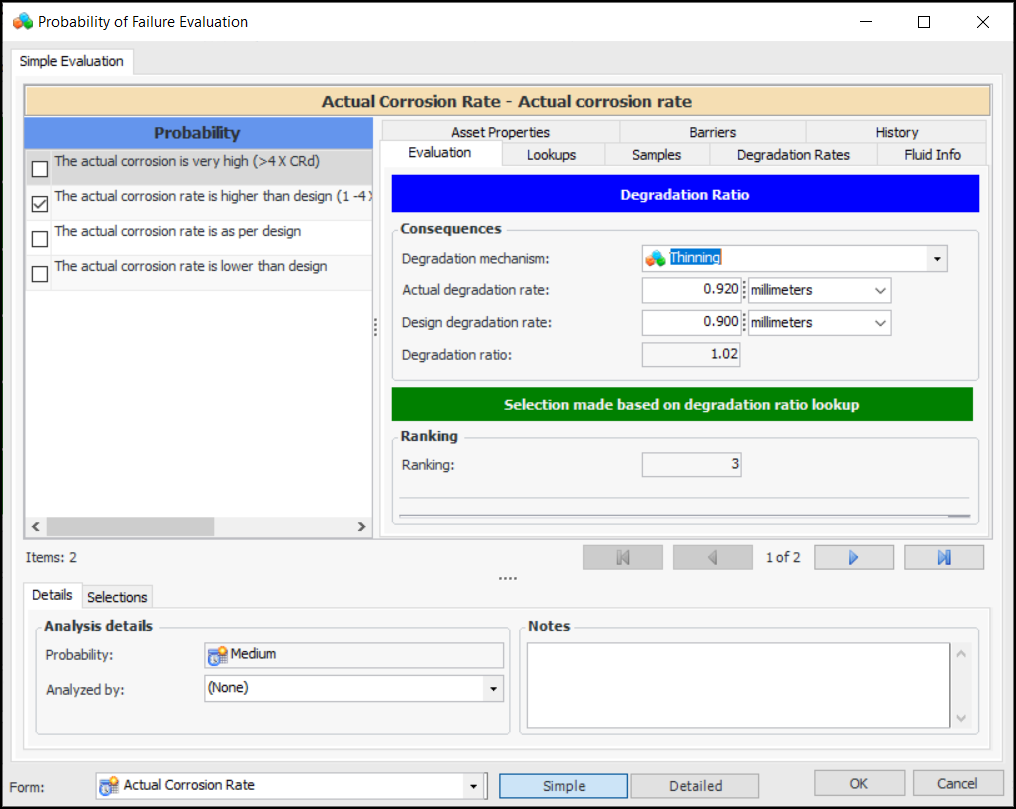Viewport: 1016px width, 809px height.
Task: Switch to the Degradation Rates tab
Action: tap(792, 155)
